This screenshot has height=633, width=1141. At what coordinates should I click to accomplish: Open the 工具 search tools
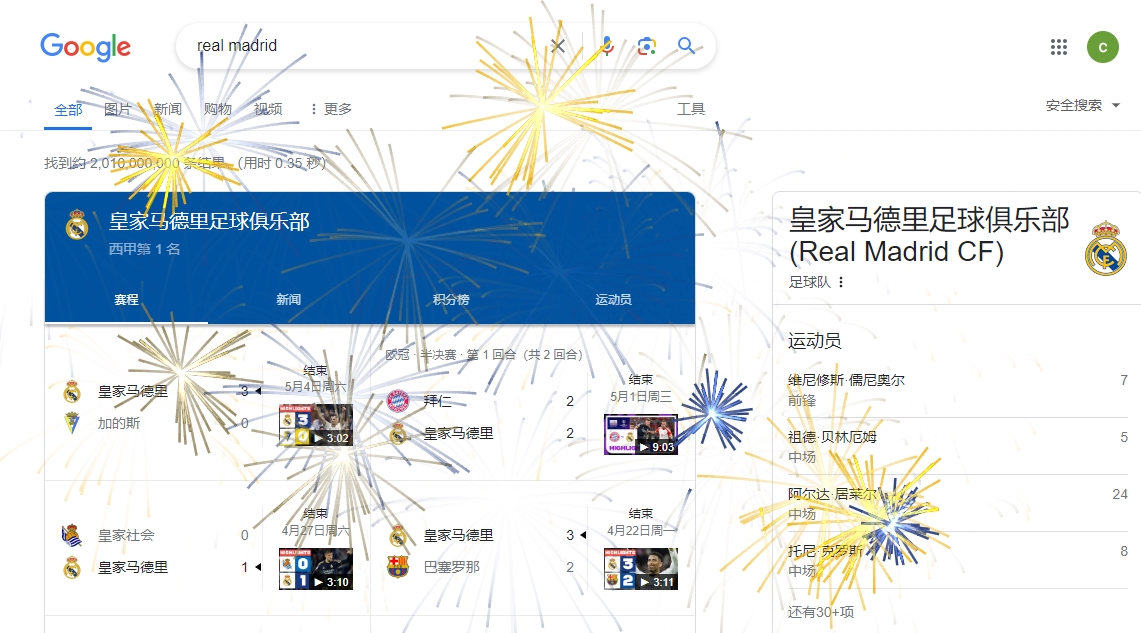(x=691, y=109)
